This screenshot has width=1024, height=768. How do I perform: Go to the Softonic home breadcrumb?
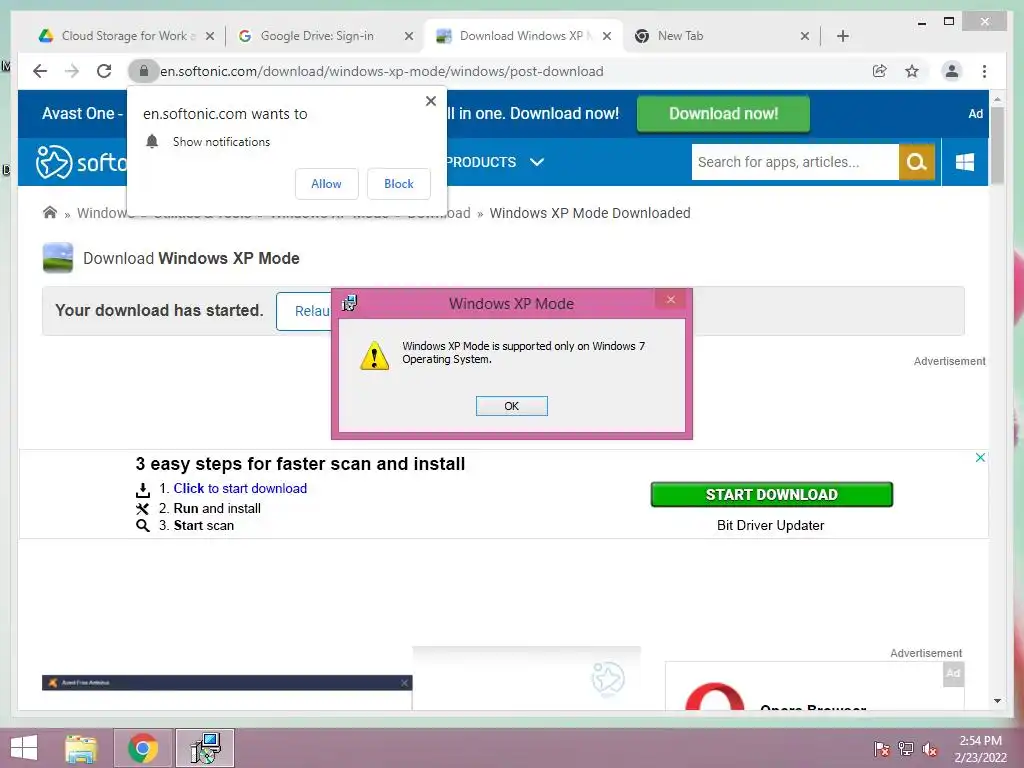point(50,212)
